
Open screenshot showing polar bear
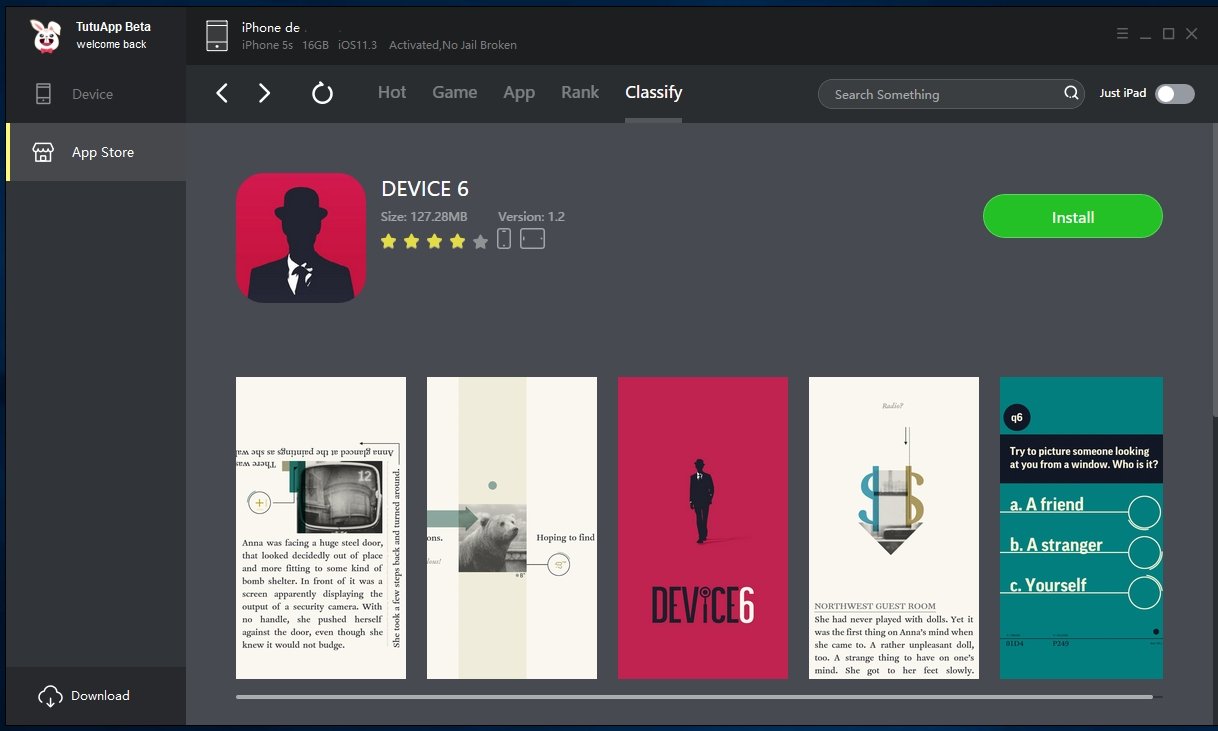pos(512,528)
